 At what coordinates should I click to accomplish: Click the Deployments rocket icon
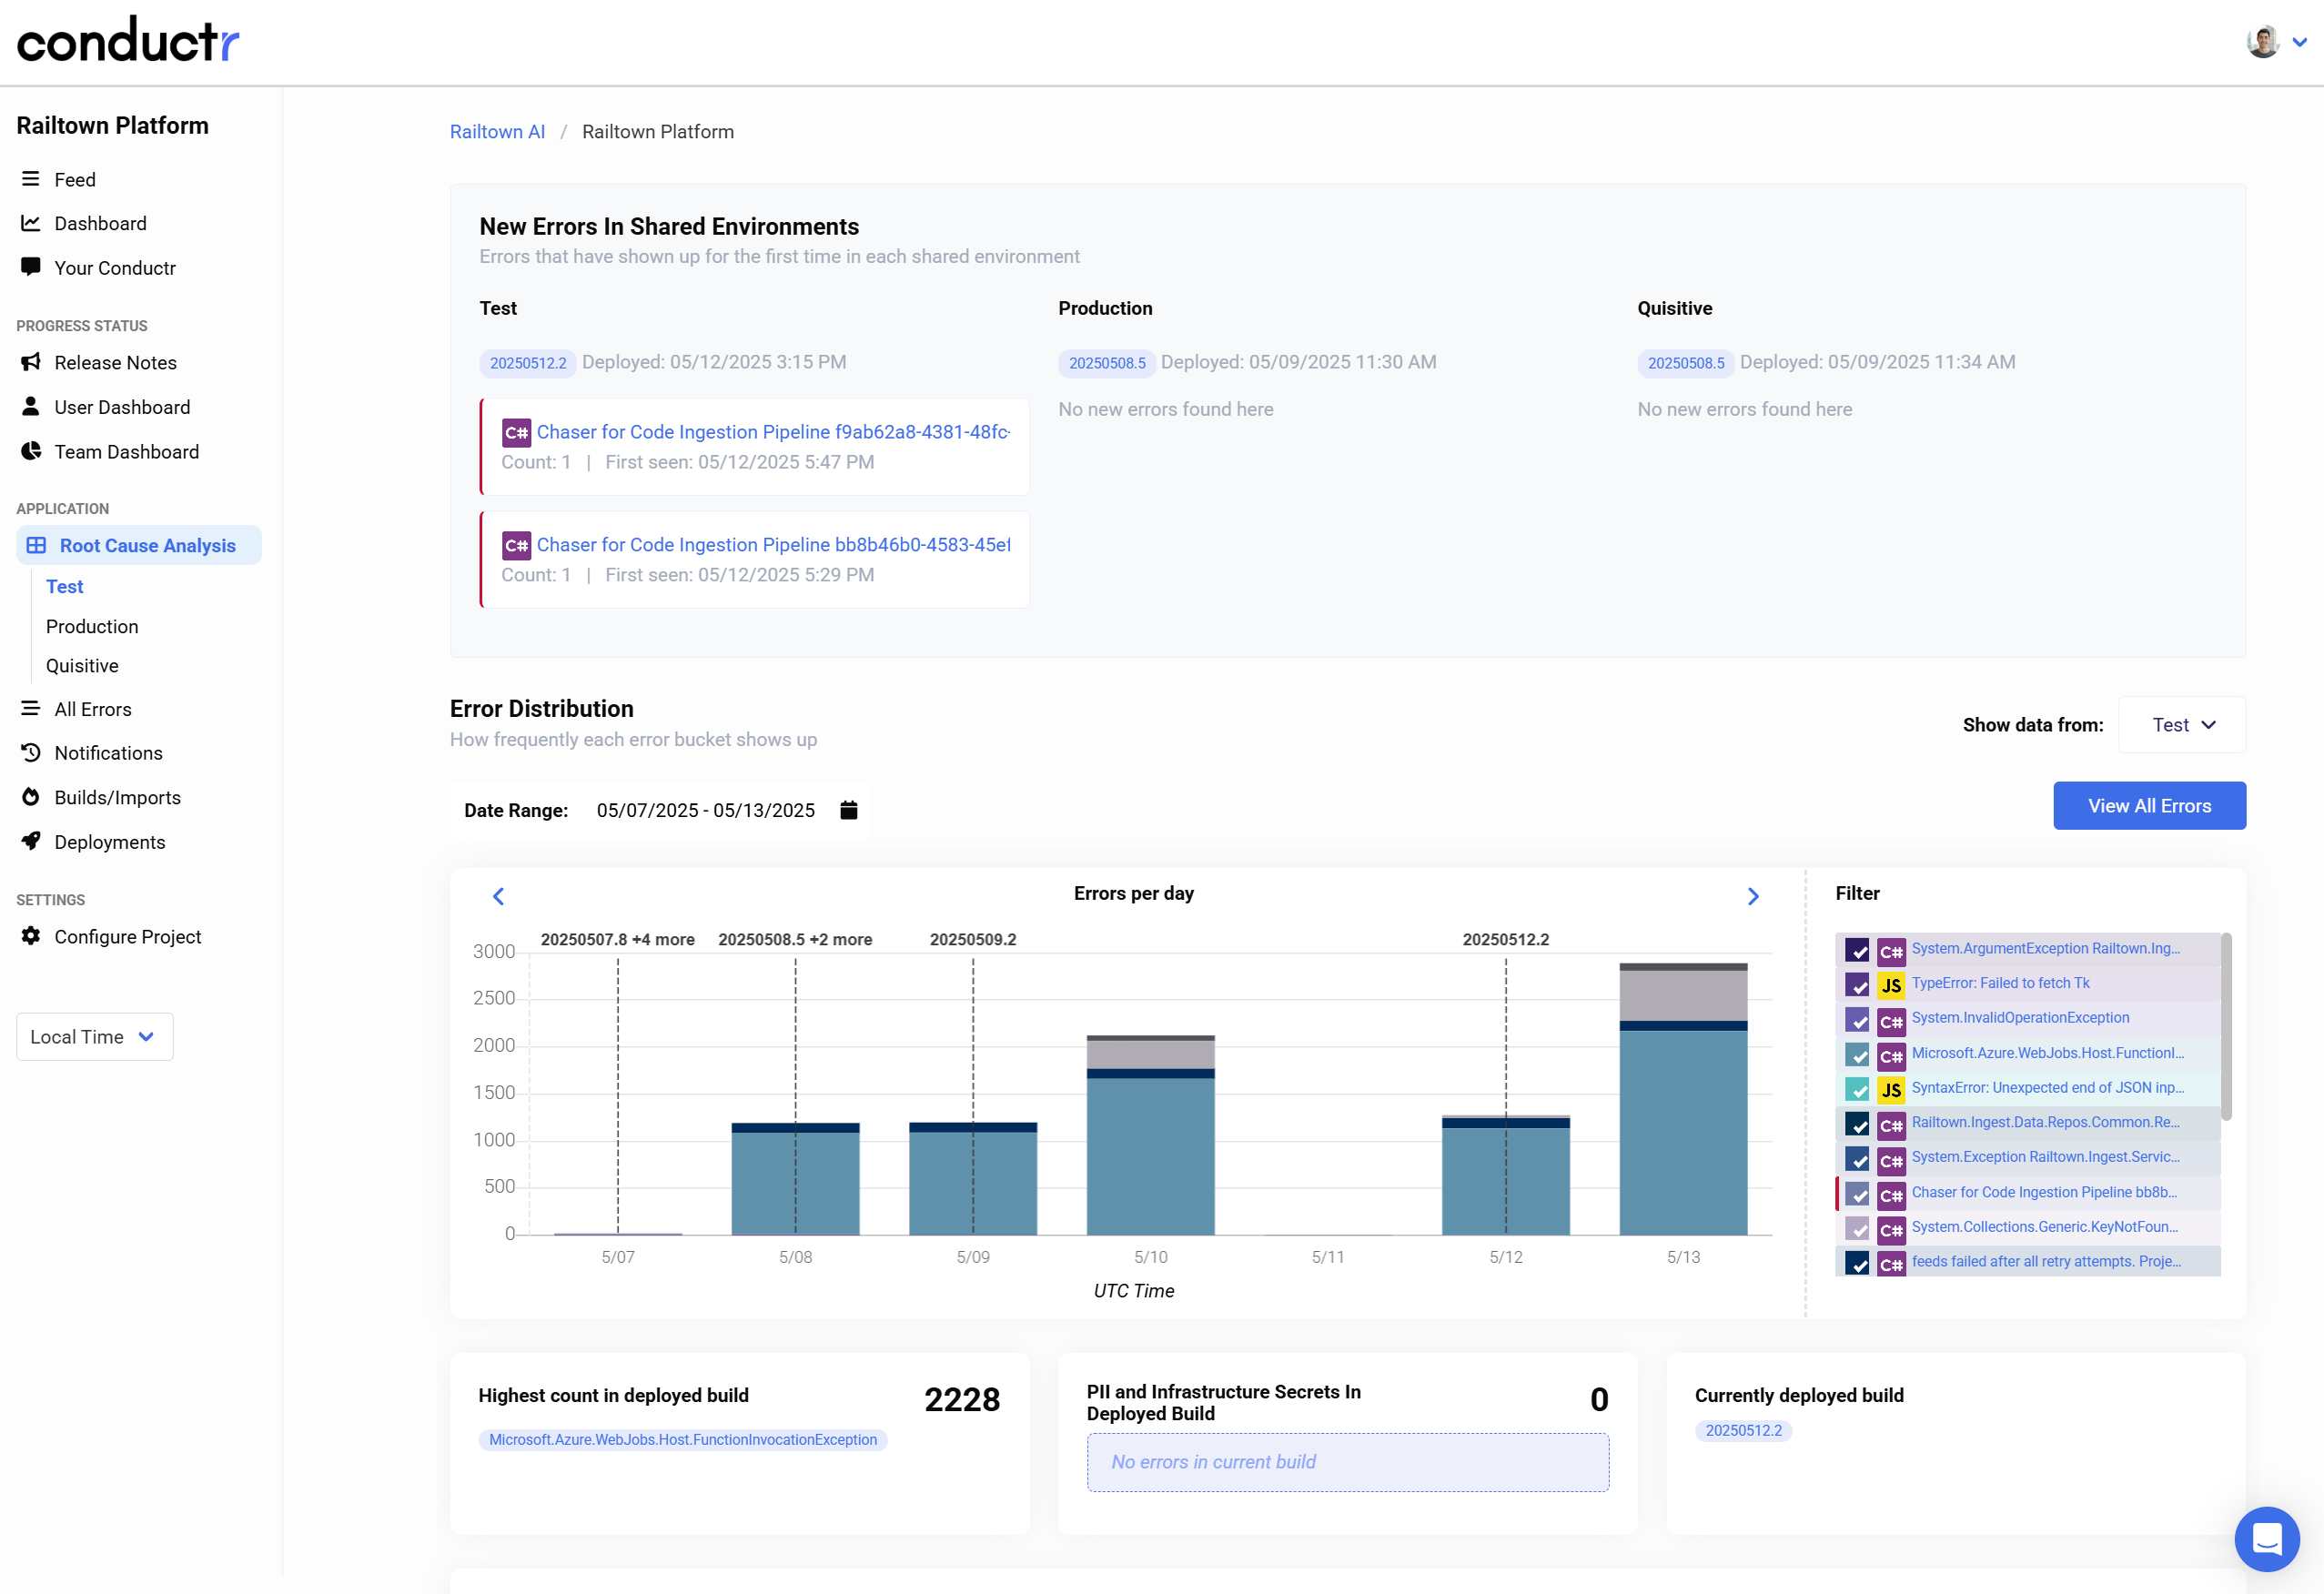tap(31, 841)
